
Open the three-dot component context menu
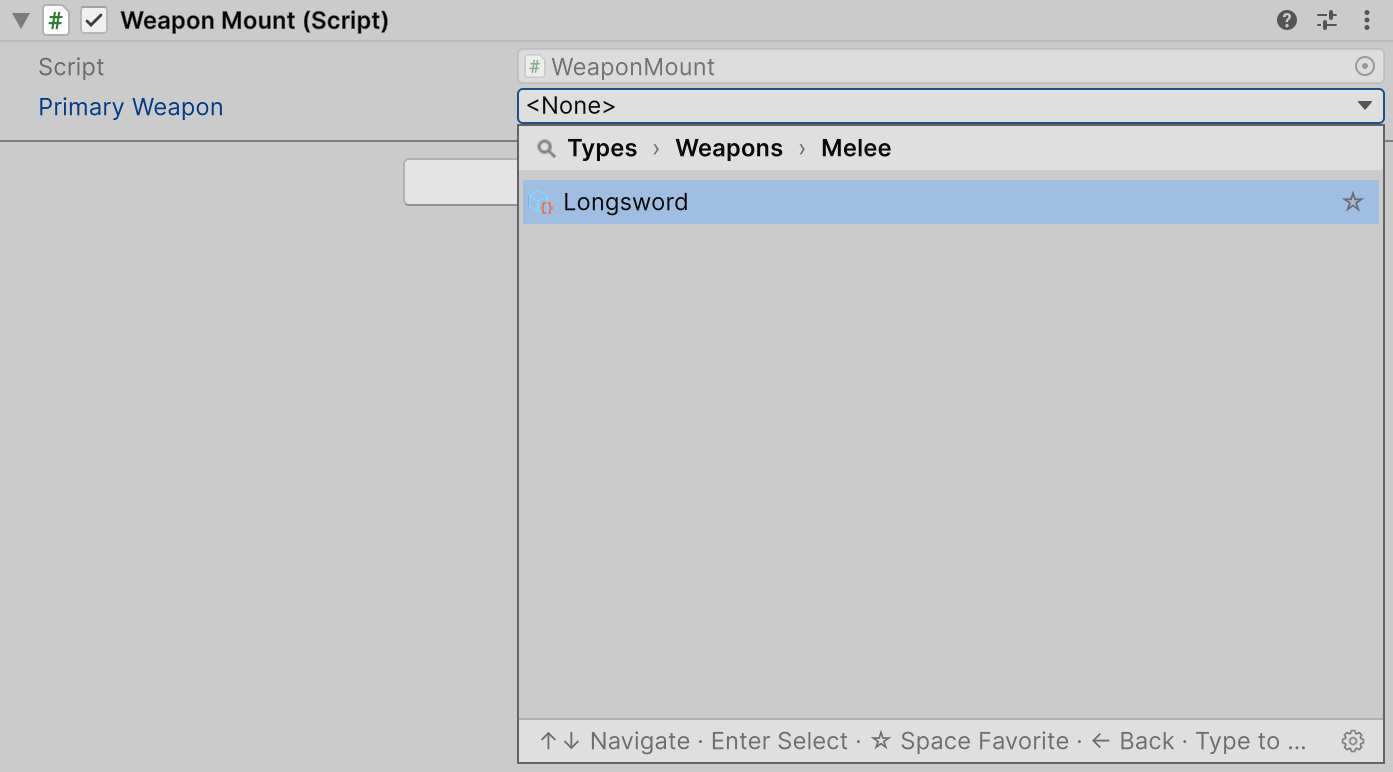coord(1367,20)
